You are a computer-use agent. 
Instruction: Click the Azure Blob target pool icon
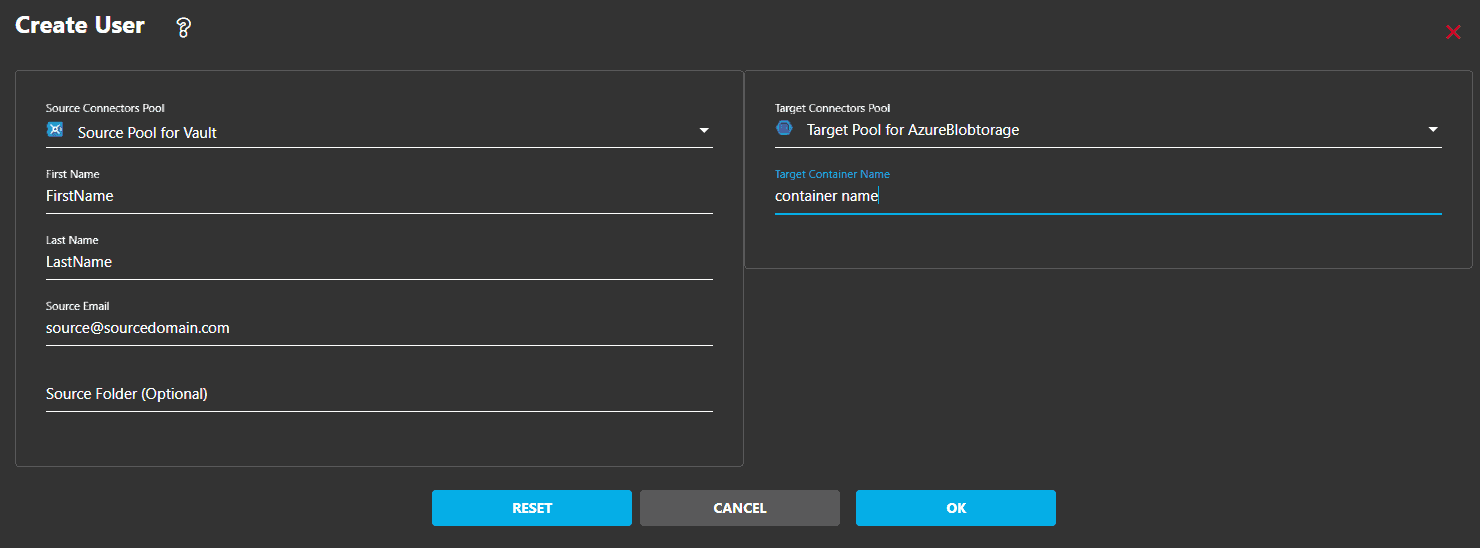point(784,128)
